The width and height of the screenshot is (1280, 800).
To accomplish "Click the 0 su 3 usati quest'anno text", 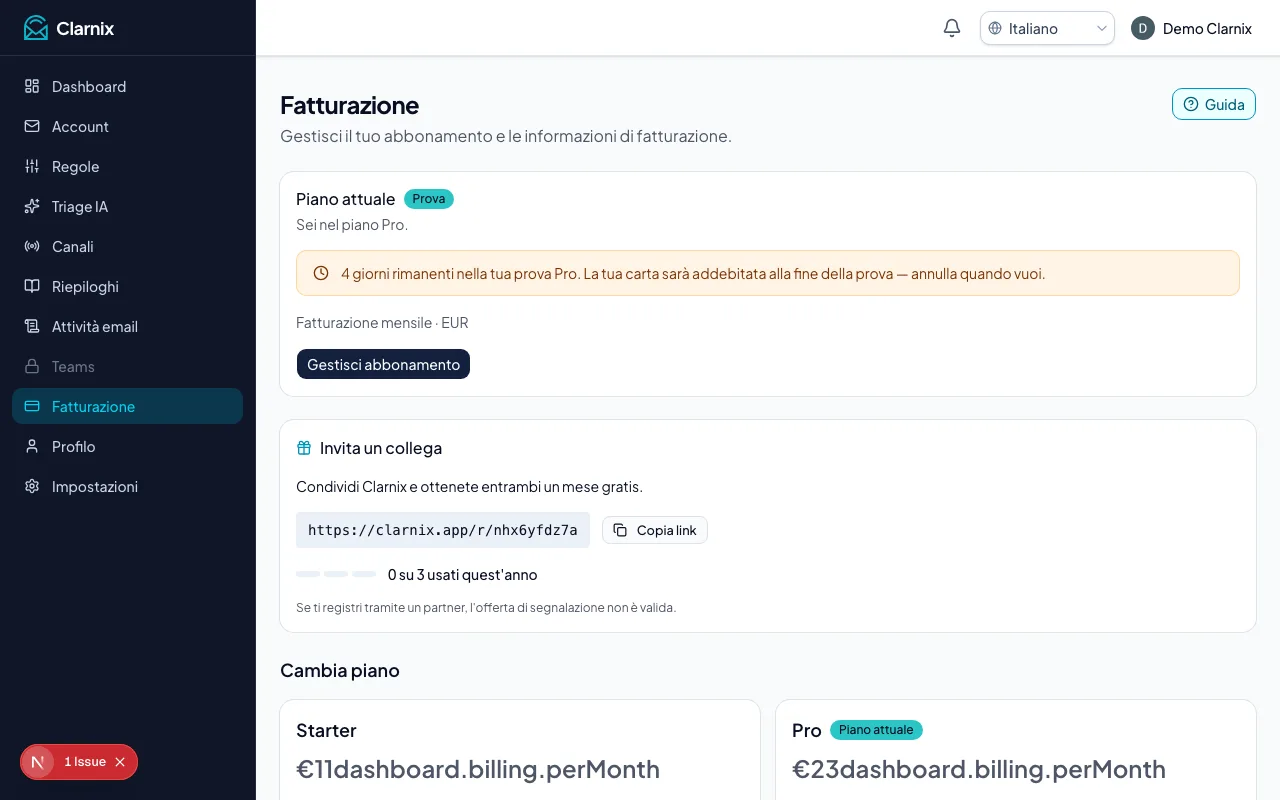I will tap(462, 575).
